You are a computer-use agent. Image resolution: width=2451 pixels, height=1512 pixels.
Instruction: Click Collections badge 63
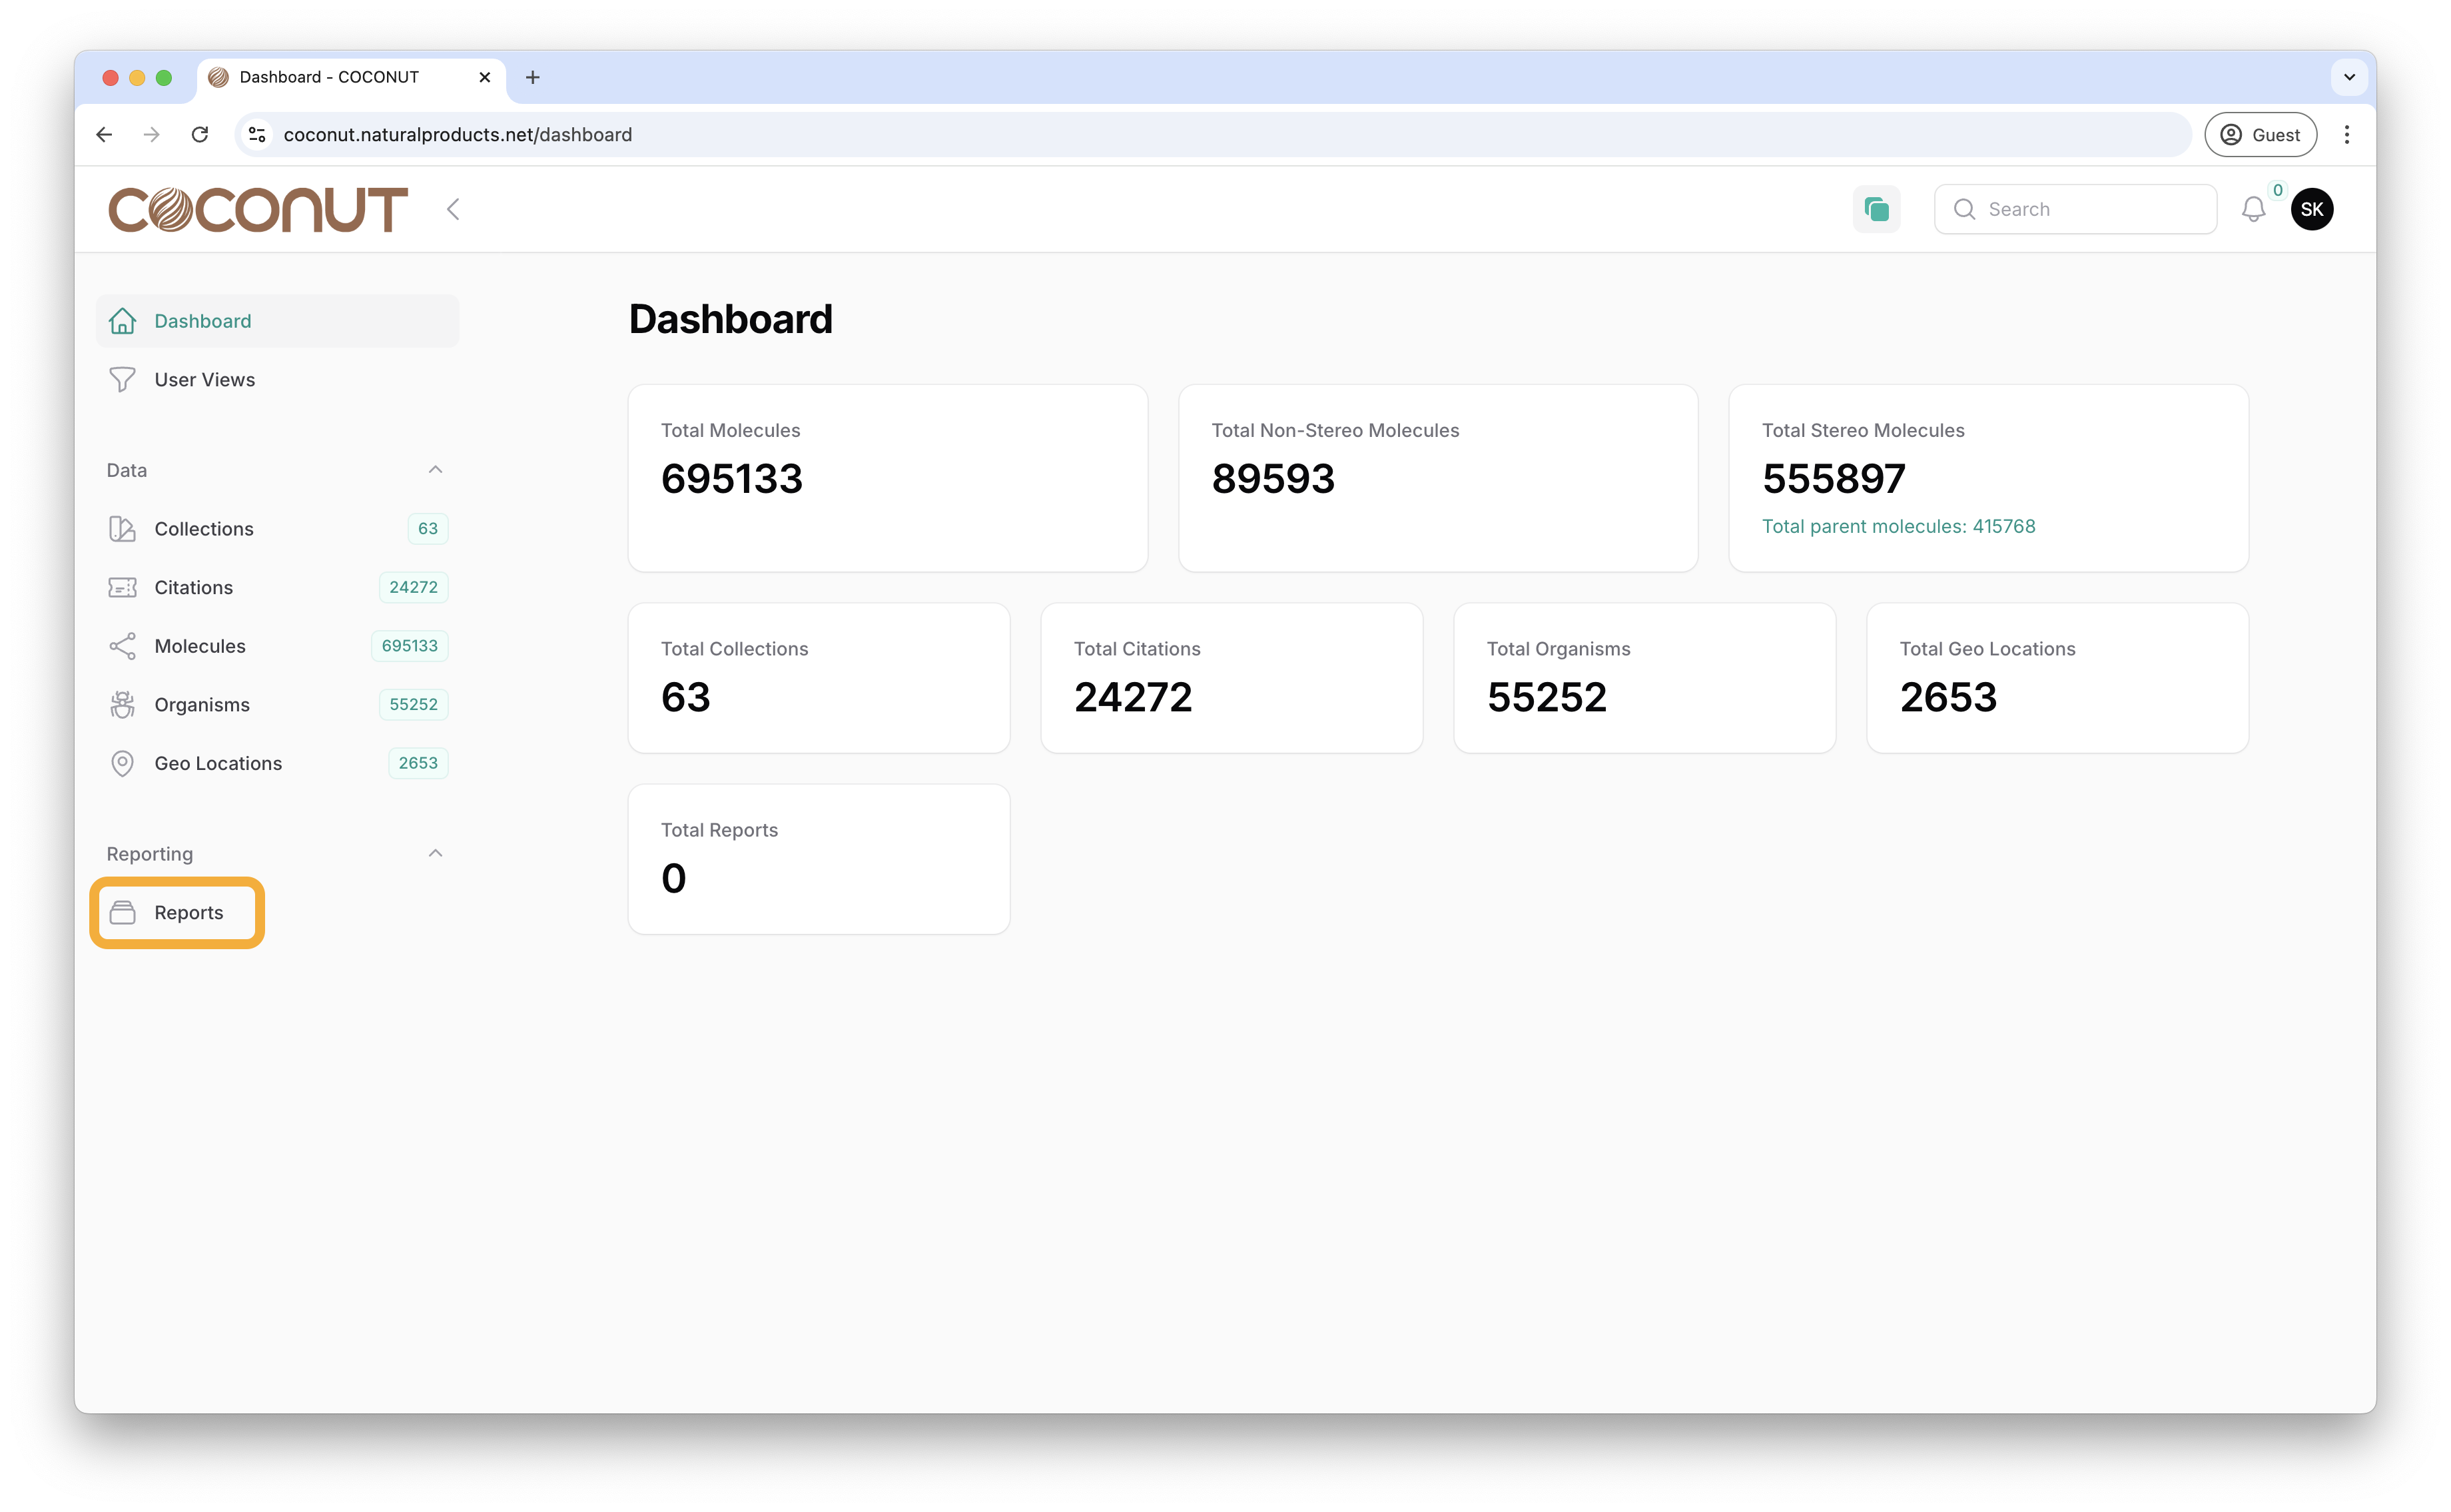coord(428,529)
